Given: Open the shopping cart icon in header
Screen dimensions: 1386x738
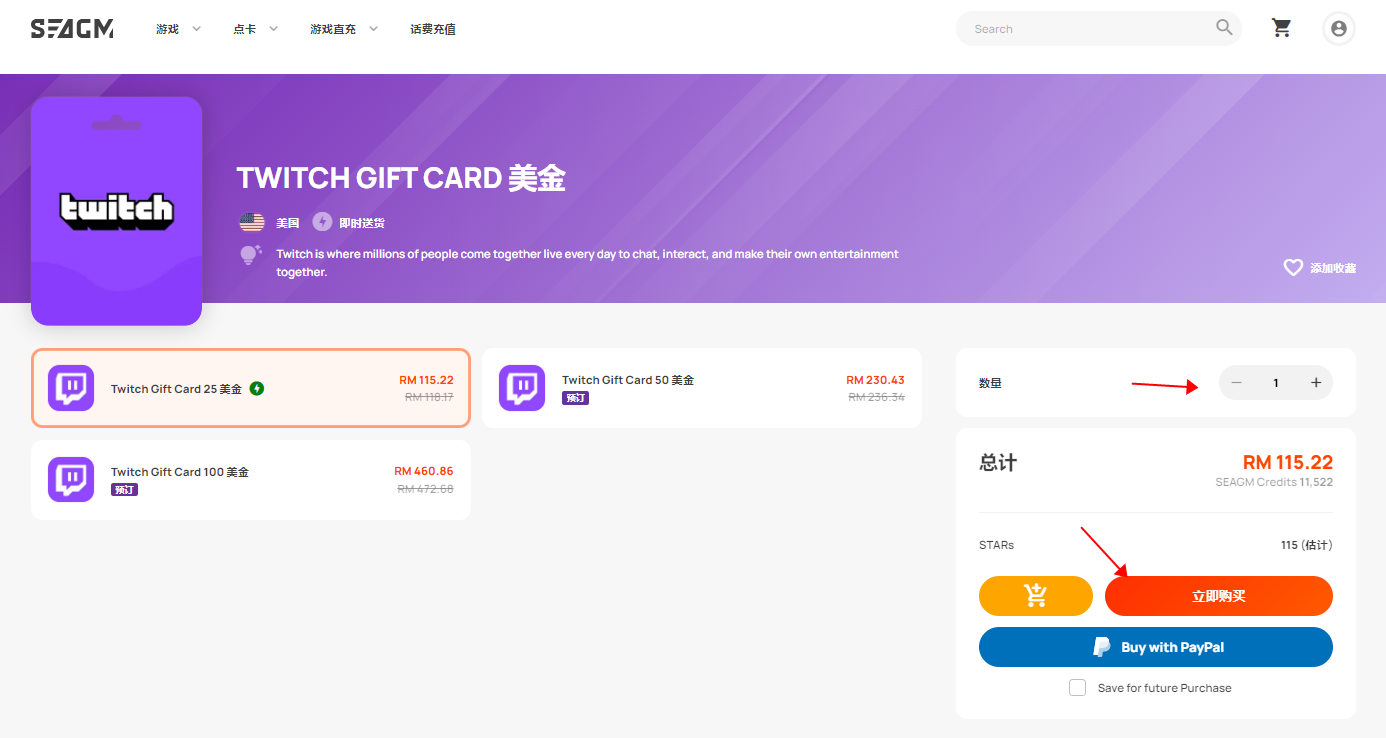Looking at the screenshot, I should point(1281,28).
